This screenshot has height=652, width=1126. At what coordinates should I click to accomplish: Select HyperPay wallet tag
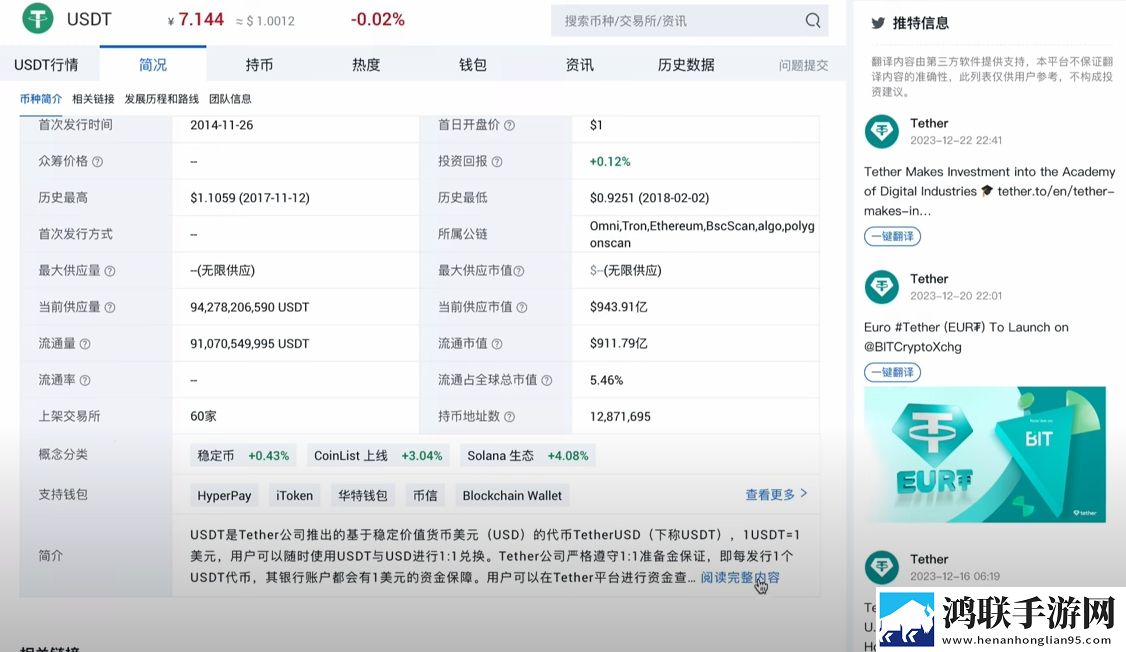click(x=224, y=495)
